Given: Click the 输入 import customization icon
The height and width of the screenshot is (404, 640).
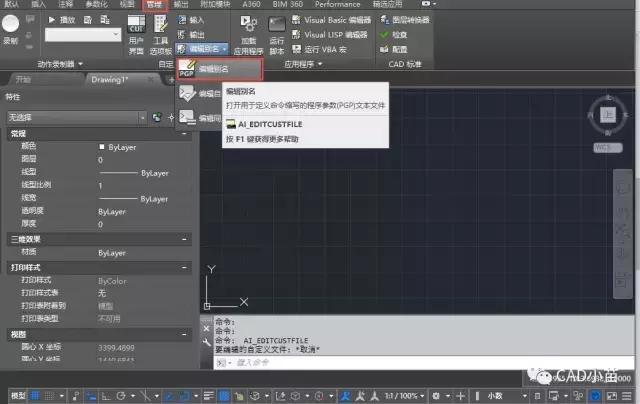Looking at the screenshot, I should point(182,20).
